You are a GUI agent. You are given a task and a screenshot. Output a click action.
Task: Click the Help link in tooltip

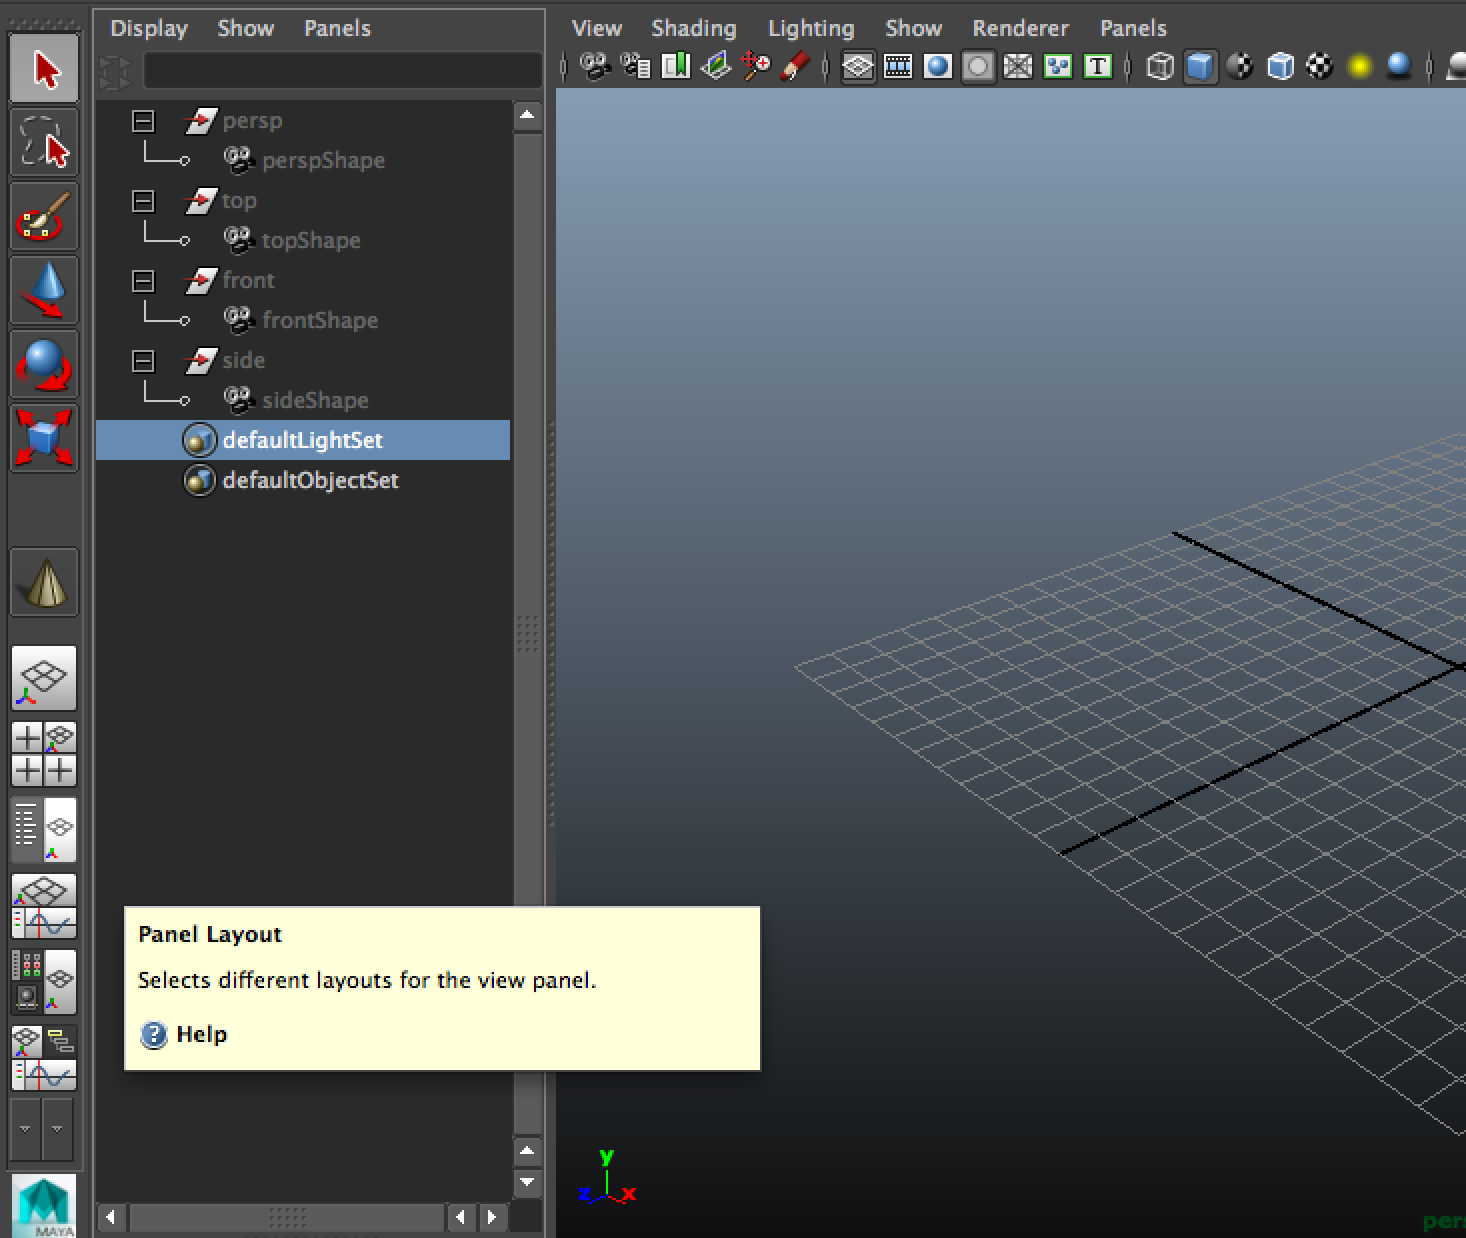point(201,1034)
